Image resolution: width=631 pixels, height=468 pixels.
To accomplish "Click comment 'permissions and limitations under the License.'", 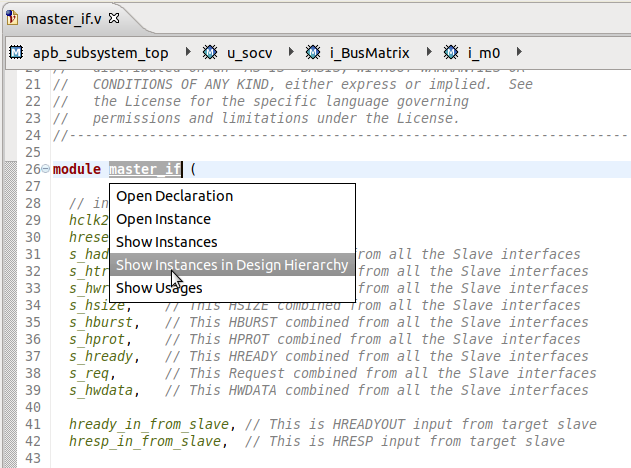I will (x=276, y=118).
